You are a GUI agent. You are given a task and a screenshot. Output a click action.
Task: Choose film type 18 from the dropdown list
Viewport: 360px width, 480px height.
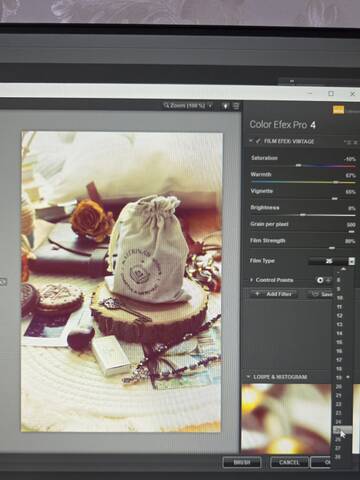click(x=339, y=369)
